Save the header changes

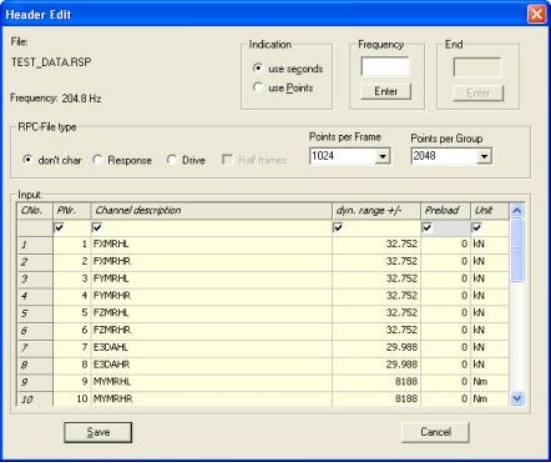click(98, 432)
